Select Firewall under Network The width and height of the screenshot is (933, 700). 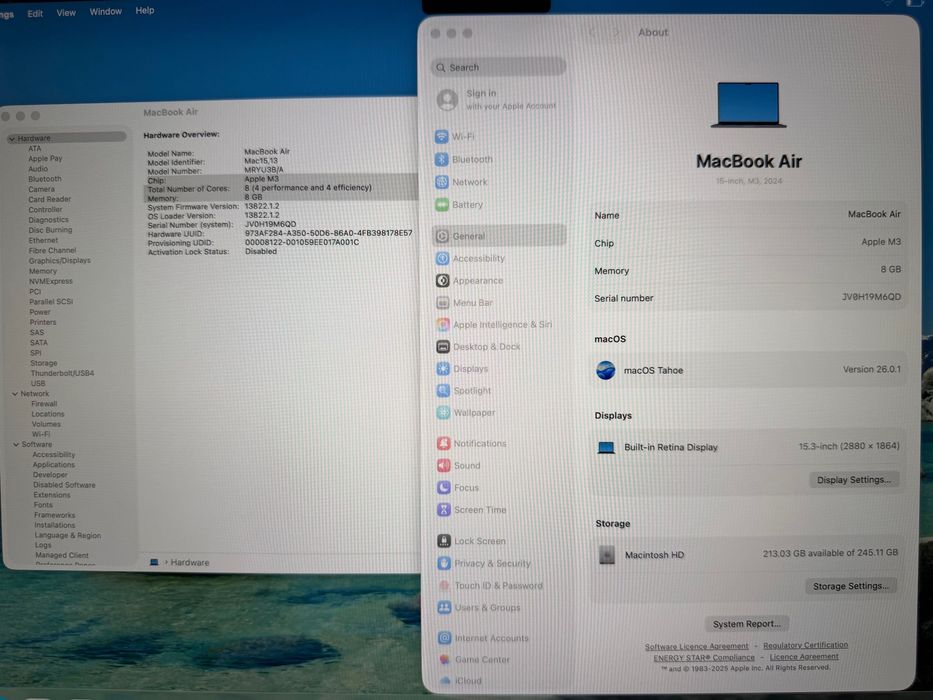[x=44, y=404]
